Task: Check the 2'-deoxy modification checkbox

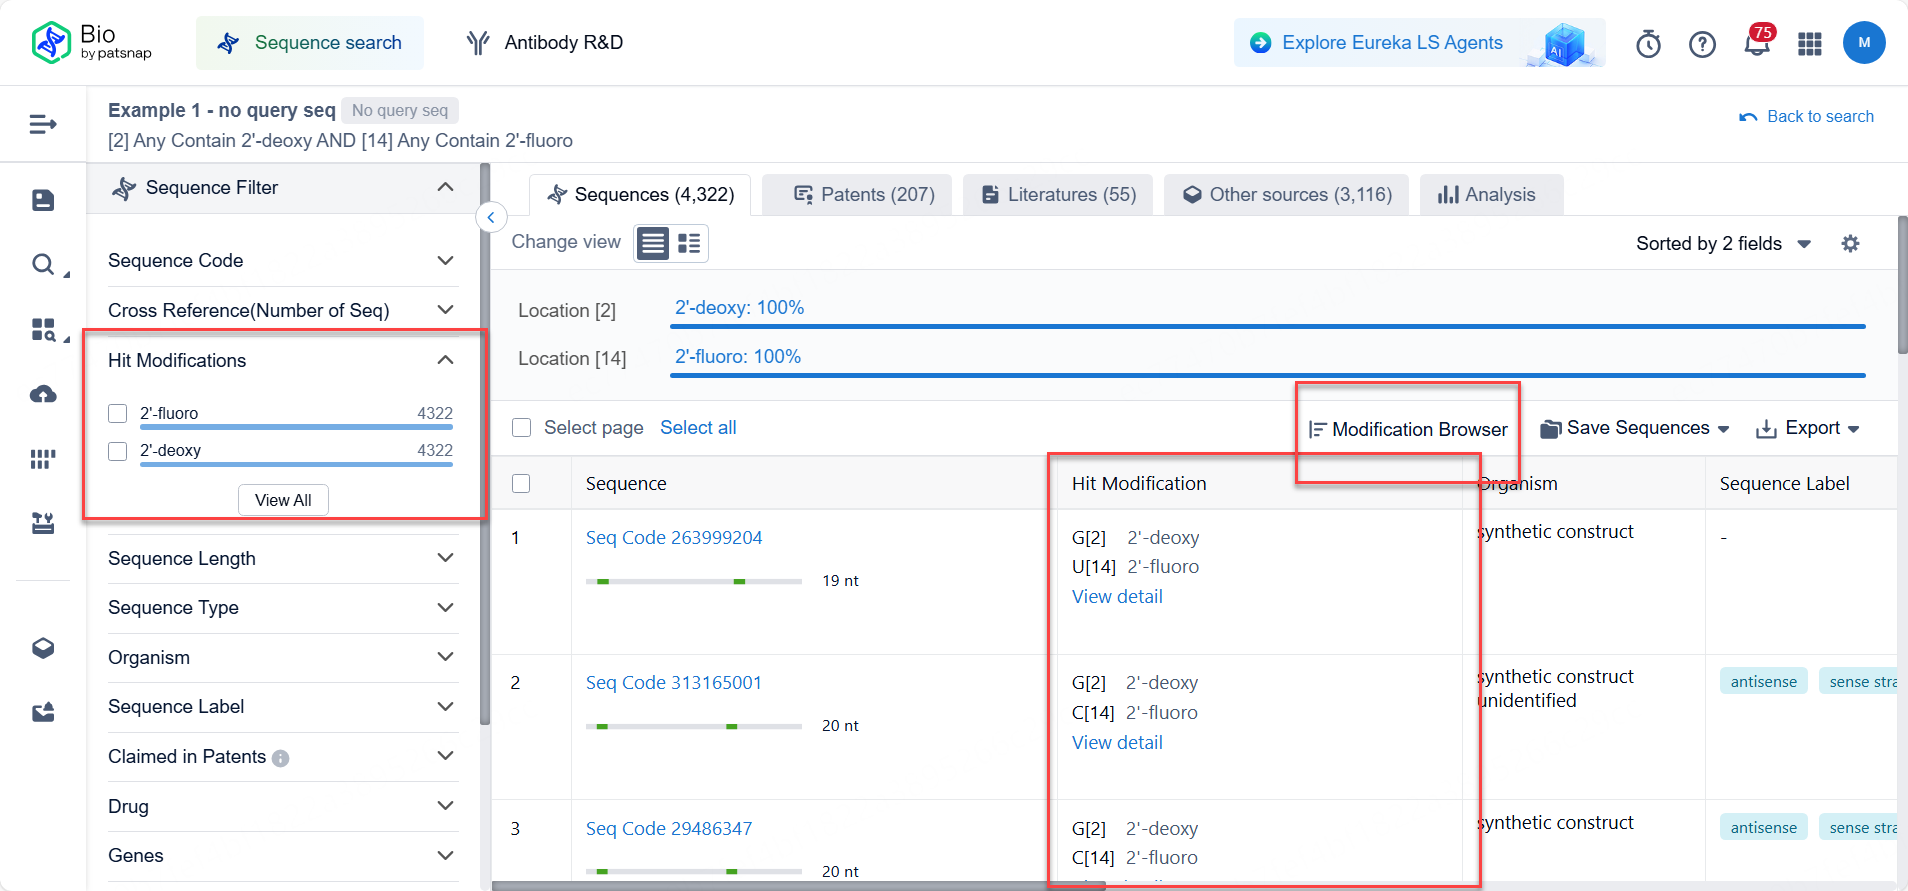Action: (118, 451)
